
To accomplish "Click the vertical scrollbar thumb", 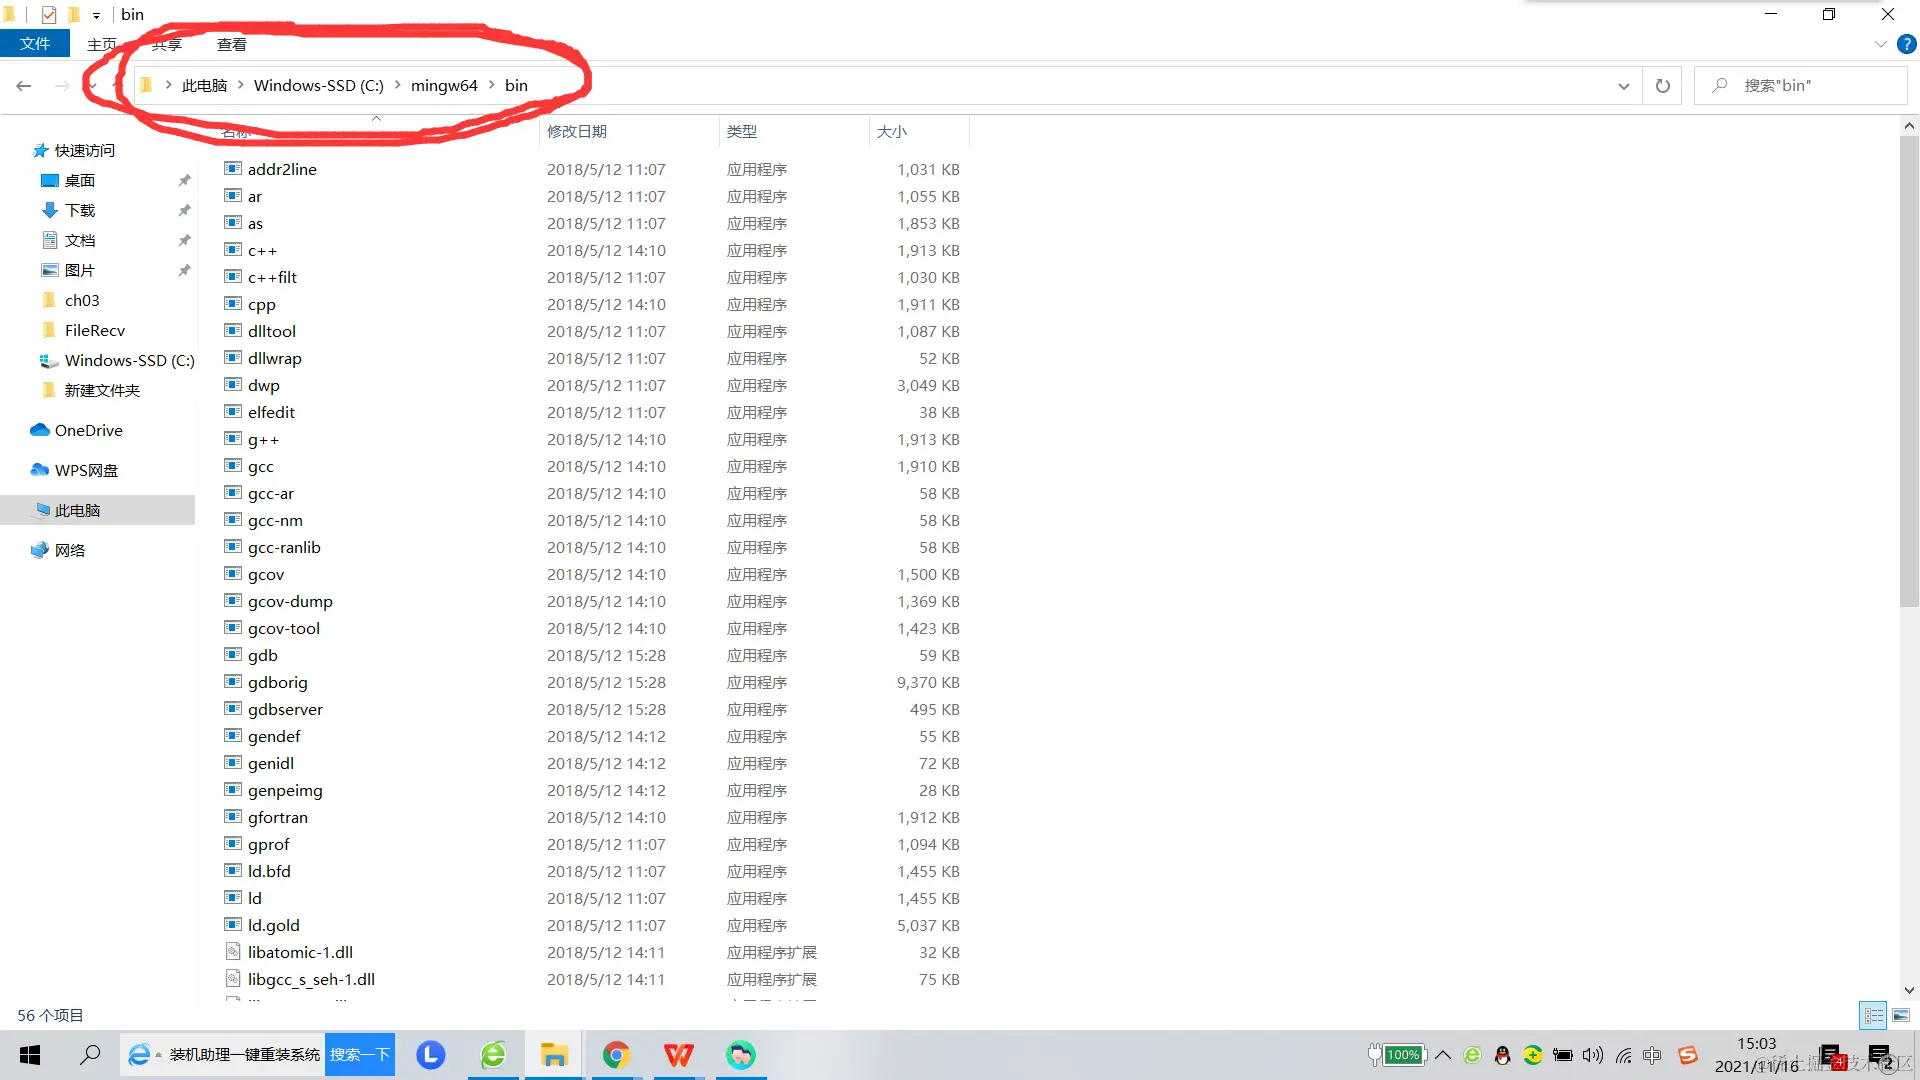I will (1908, 370).
